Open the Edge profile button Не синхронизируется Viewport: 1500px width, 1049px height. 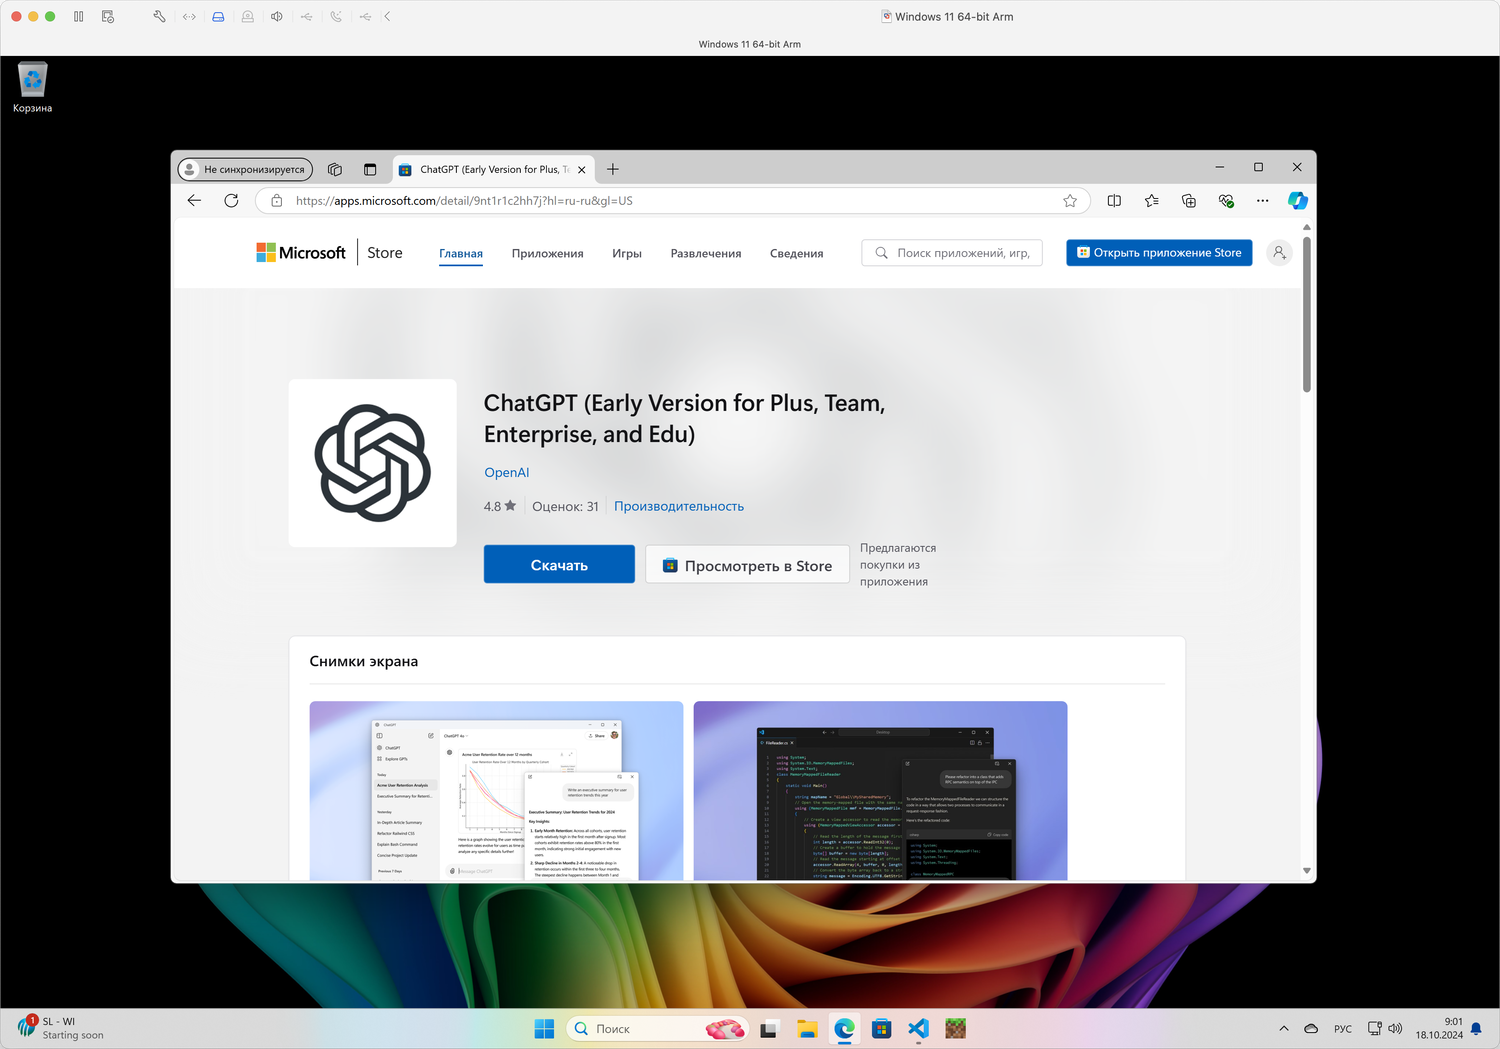(245, 169)
